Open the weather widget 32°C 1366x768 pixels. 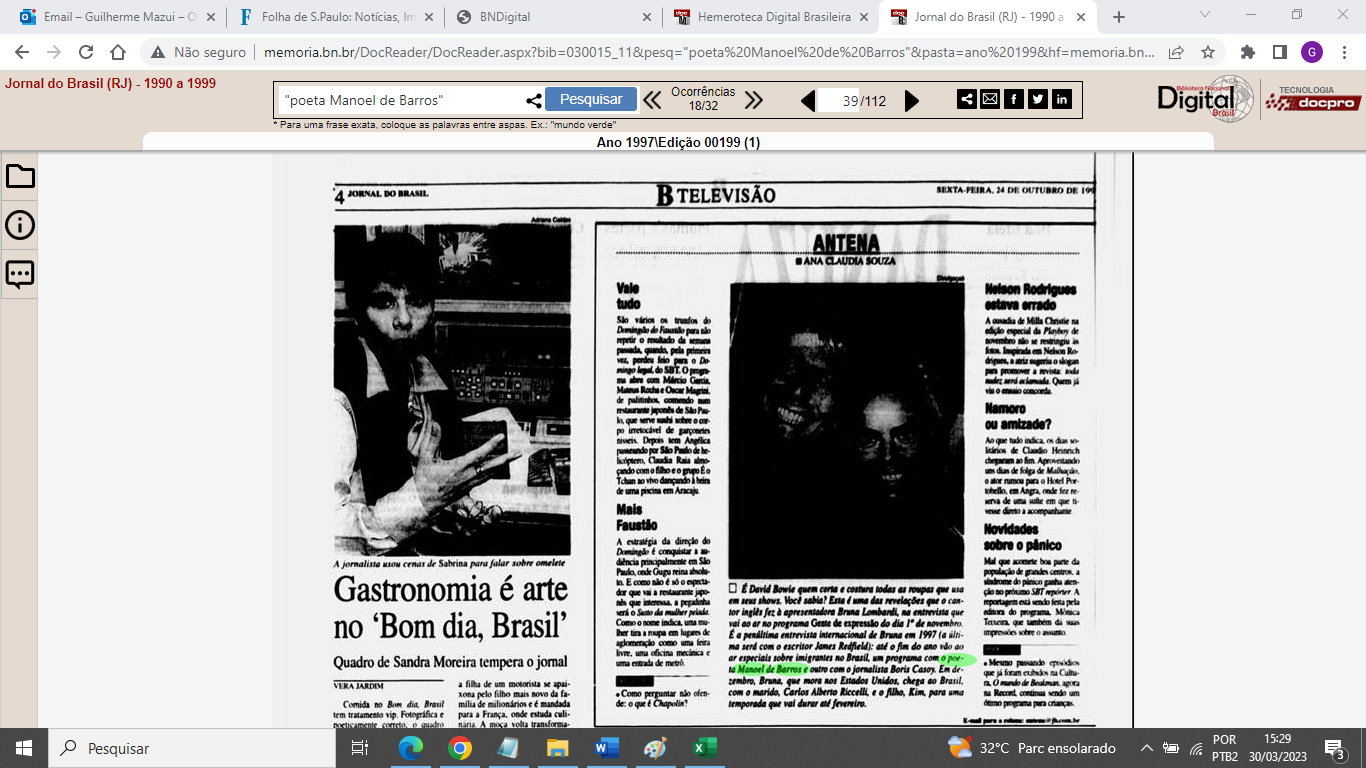click(1031, 748)
